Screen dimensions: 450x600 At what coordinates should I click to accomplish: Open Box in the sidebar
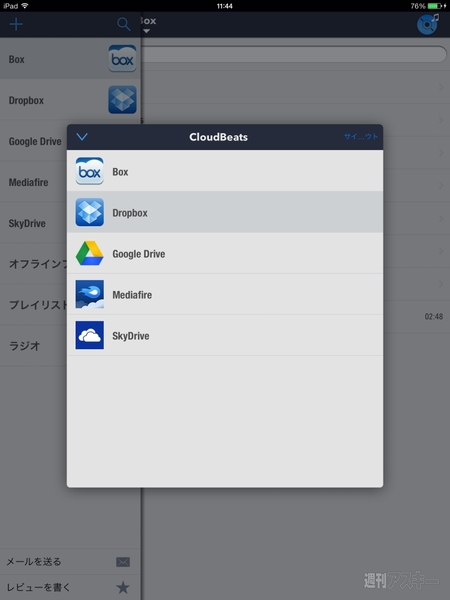70,59
